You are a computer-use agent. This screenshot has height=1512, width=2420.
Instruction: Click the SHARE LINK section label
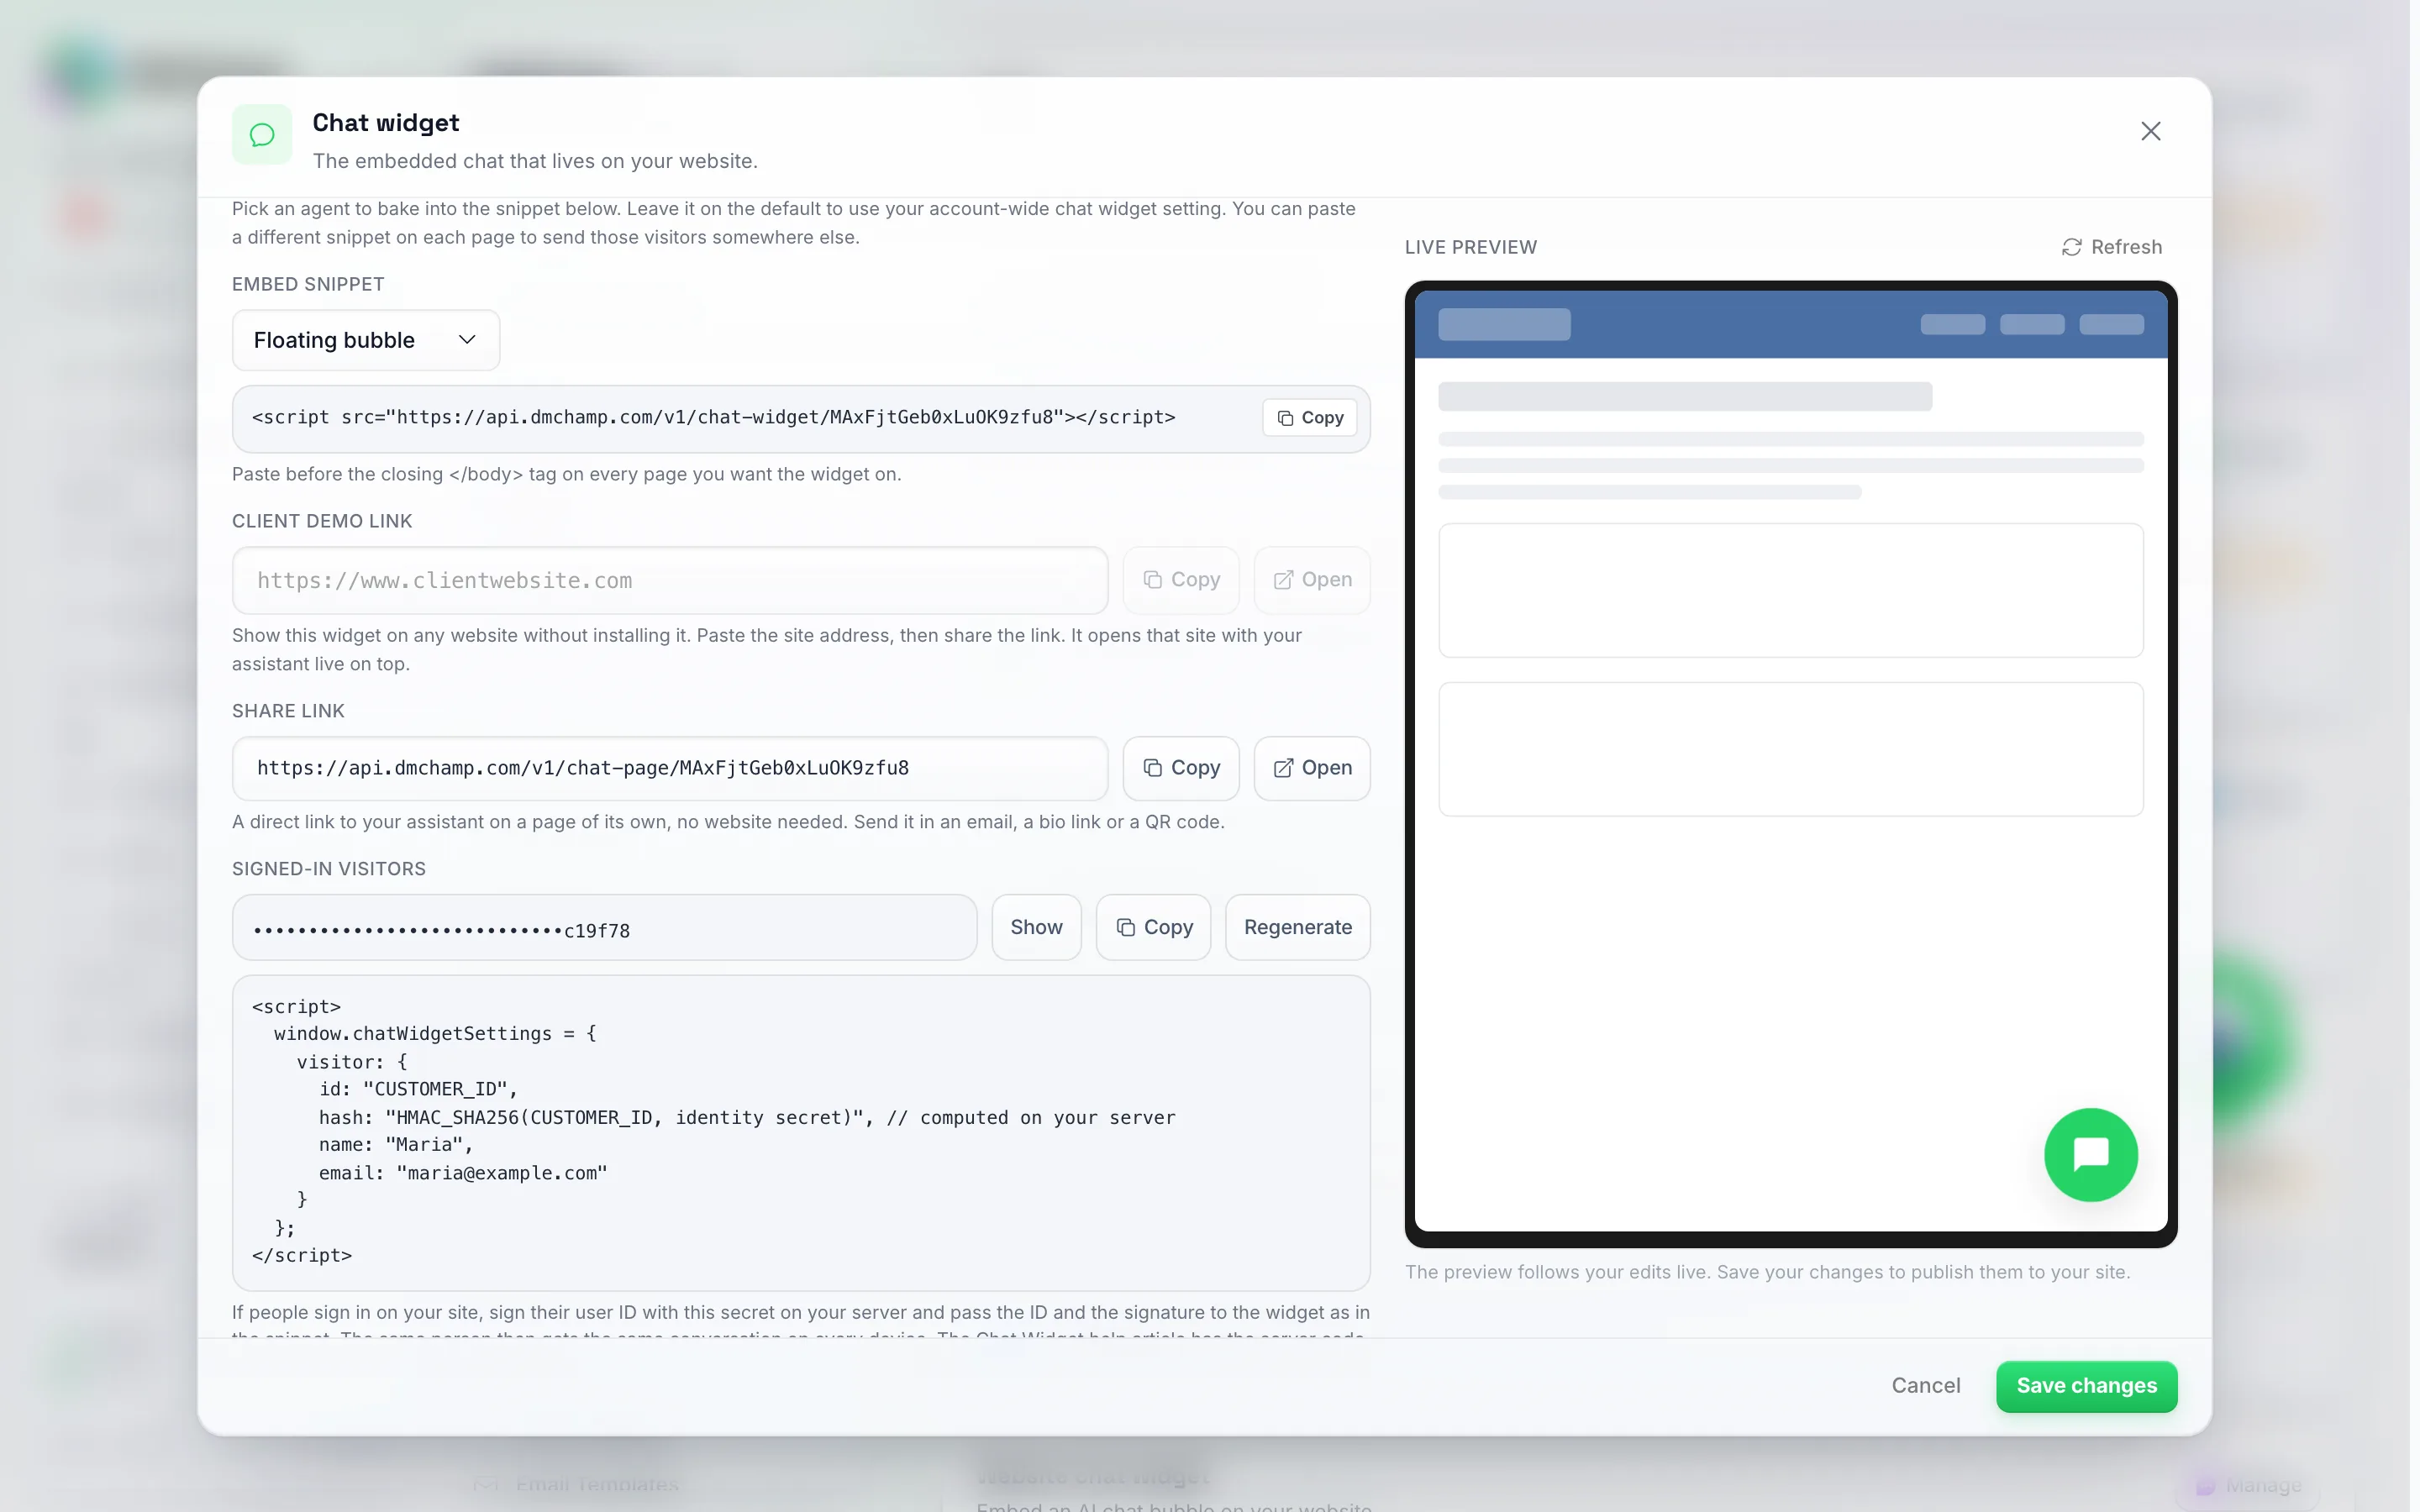click(288, 711)
